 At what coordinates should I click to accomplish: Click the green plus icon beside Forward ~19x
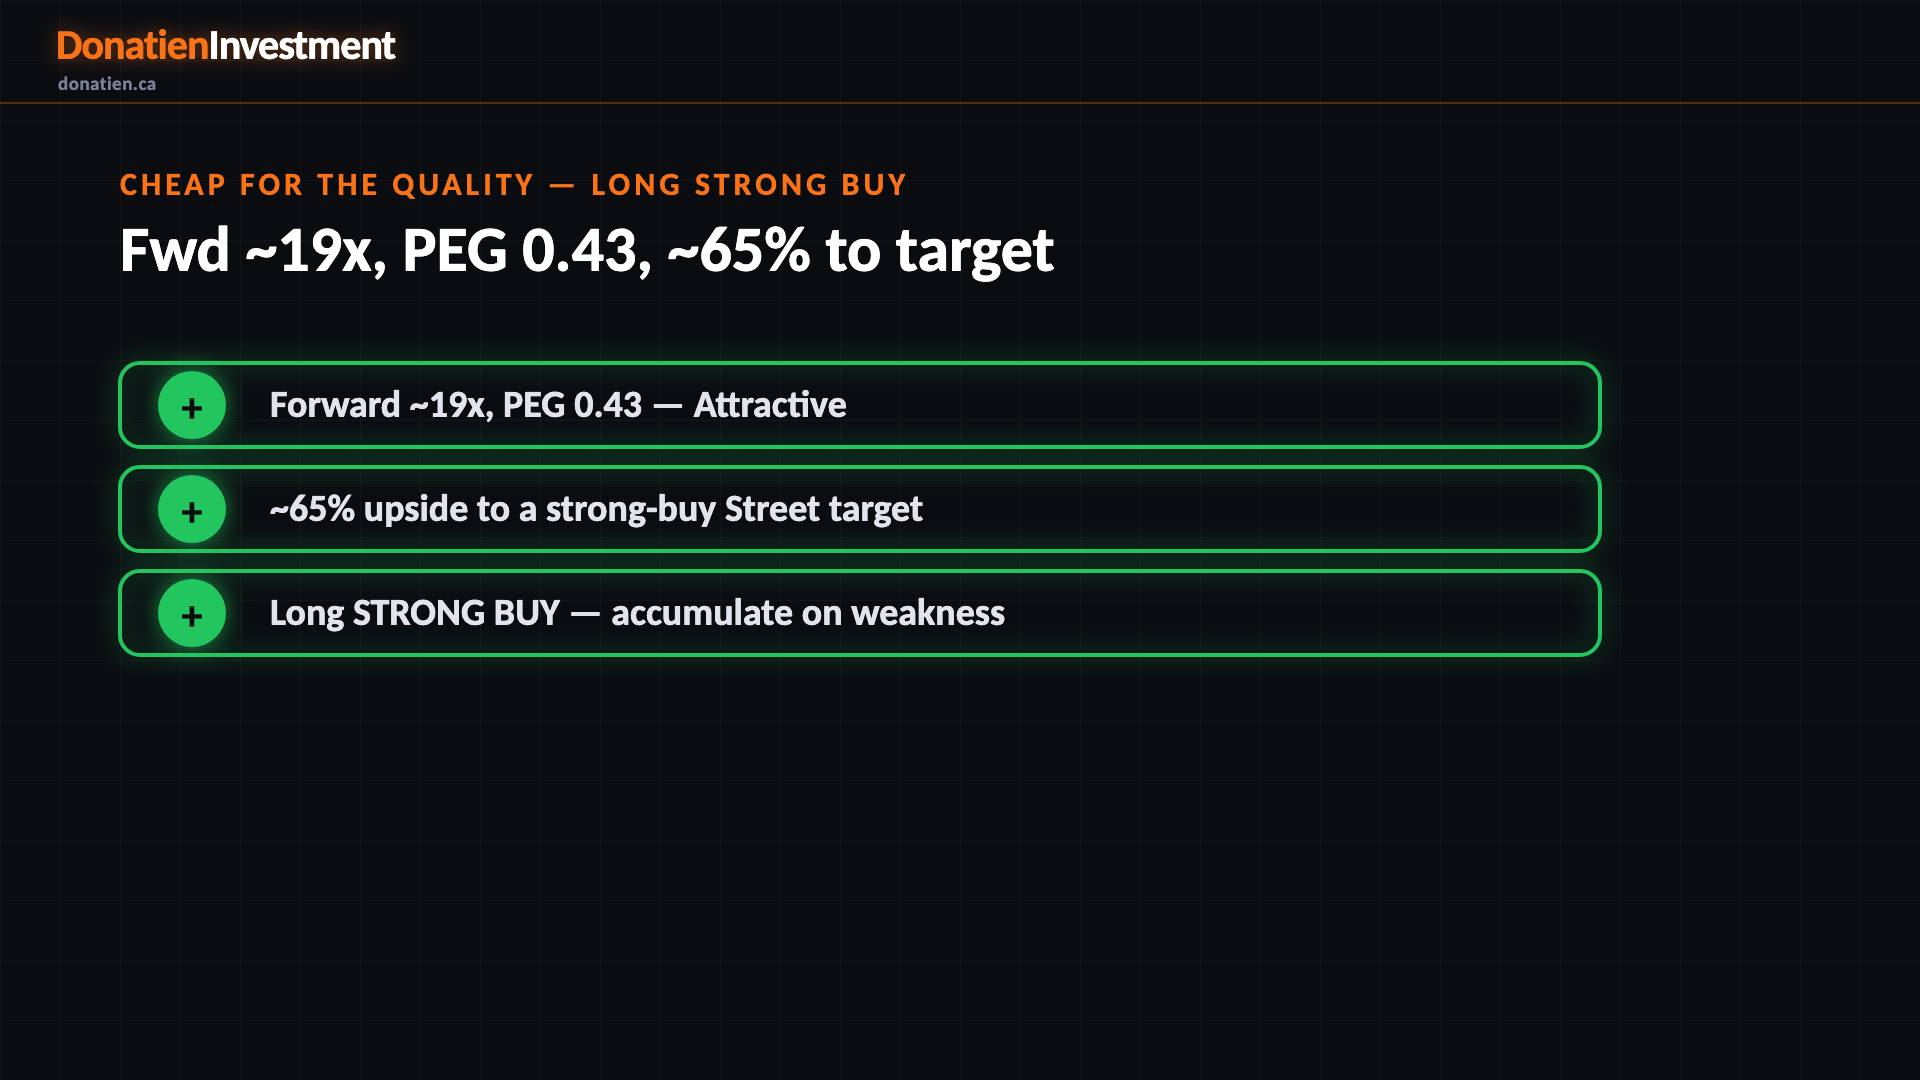(192, 405)
